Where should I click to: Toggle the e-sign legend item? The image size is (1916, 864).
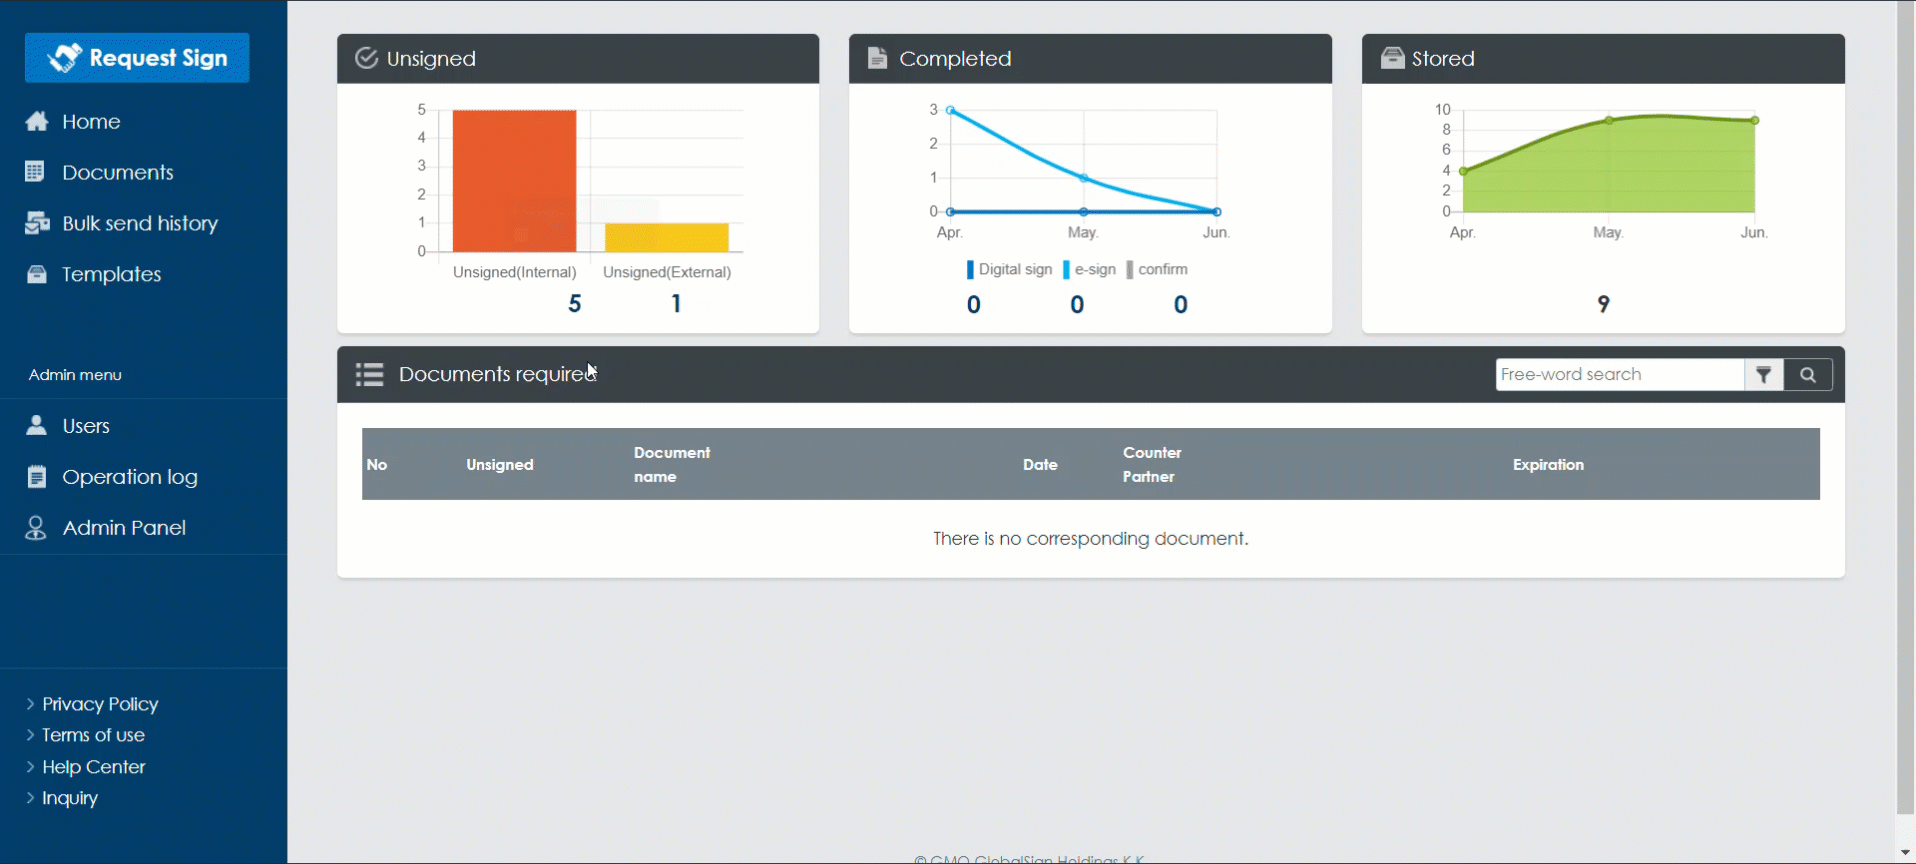coord(1089,269)
